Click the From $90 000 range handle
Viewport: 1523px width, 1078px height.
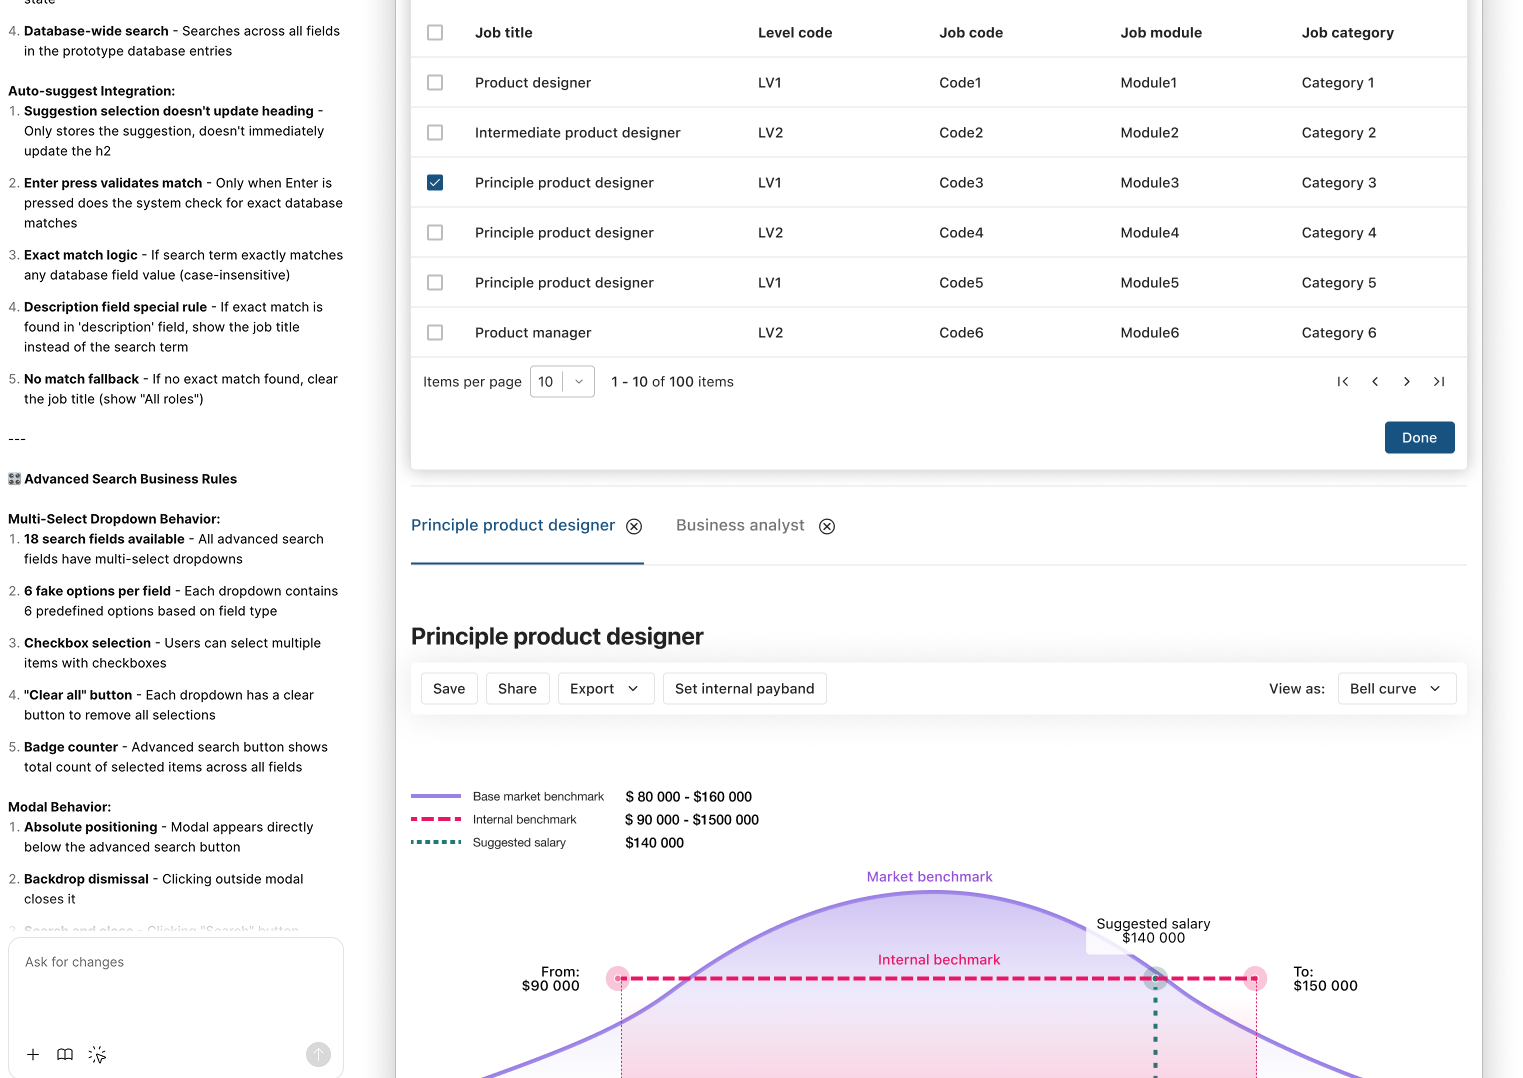[x=618, y=978]
